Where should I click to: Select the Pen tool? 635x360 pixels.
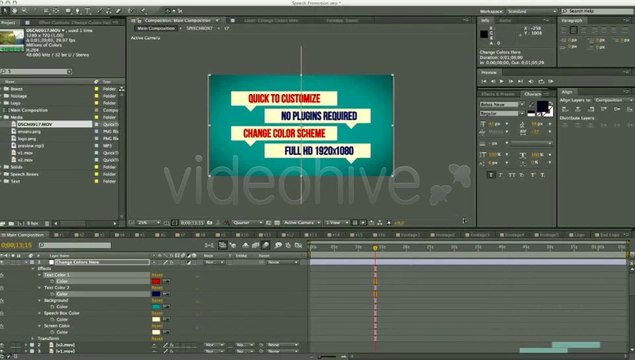pyautogui.click(x=77, y=11)
